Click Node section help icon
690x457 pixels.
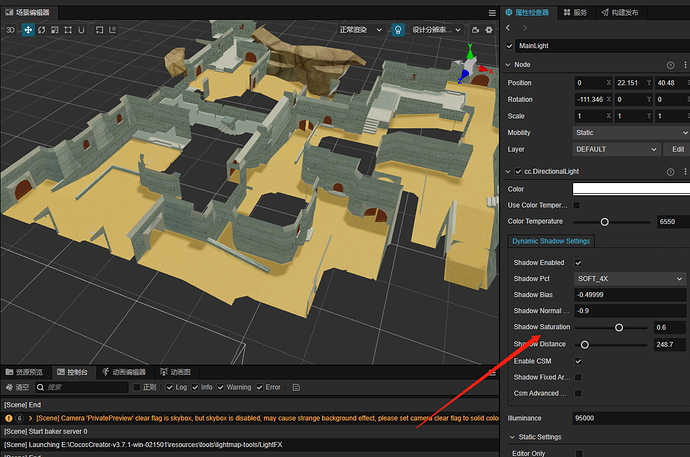click(x=670, y=64)
